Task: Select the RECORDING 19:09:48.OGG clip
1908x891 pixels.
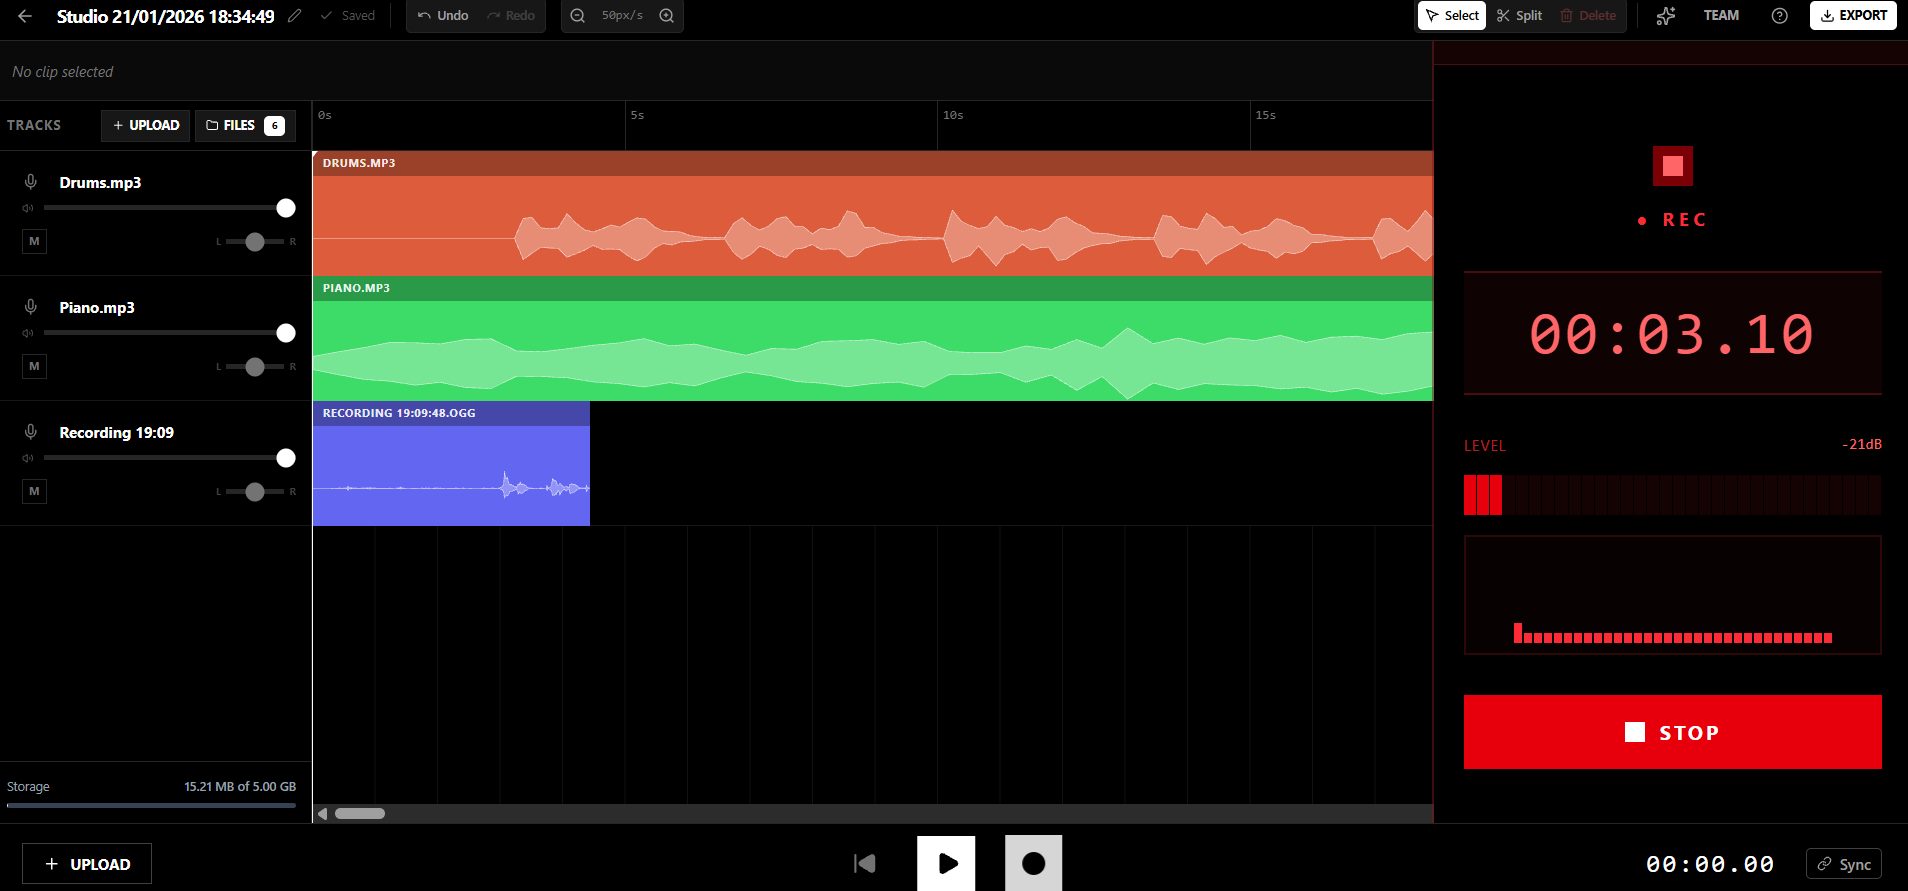Action: coord(451,463)
